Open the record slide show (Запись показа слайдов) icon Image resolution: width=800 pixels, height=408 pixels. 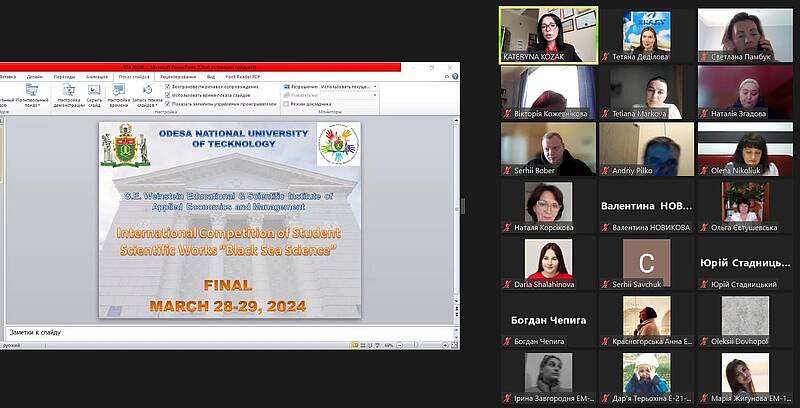pos(147,90)
